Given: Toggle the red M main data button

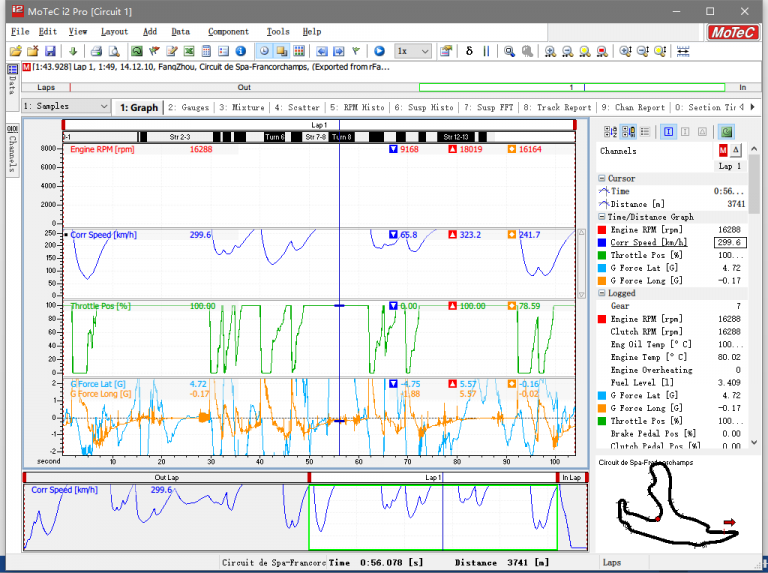Looking at the screenshot, I should click(723, 150).
